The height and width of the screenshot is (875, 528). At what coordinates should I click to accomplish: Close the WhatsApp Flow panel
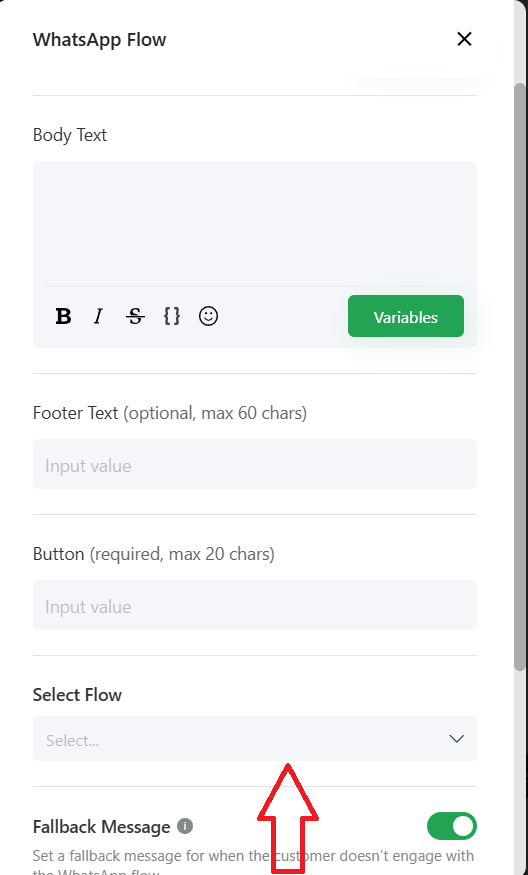tap(464, 39)
